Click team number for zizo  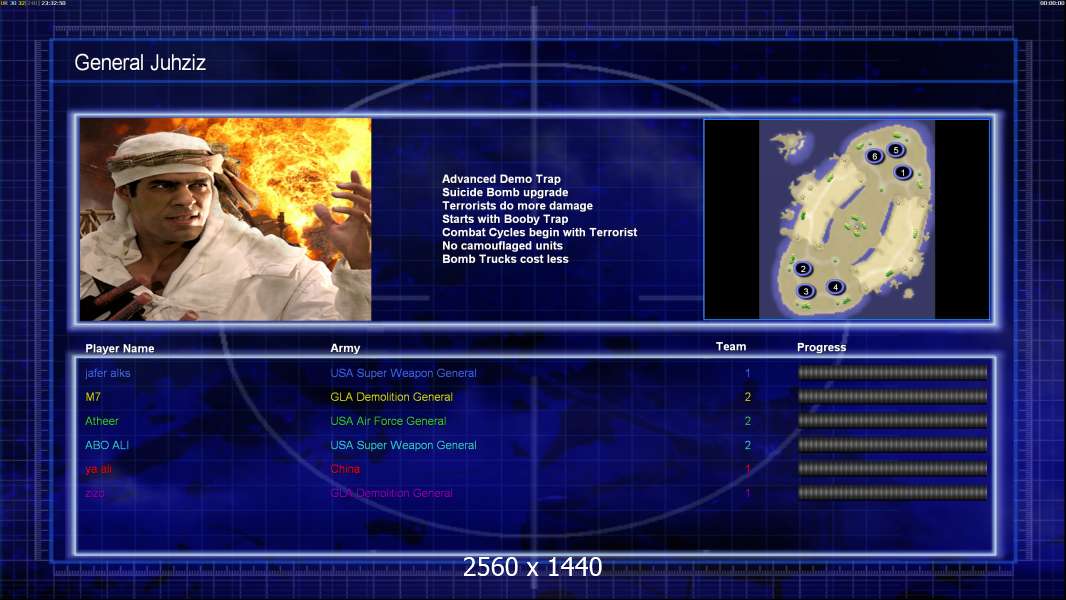click(748, 493)
